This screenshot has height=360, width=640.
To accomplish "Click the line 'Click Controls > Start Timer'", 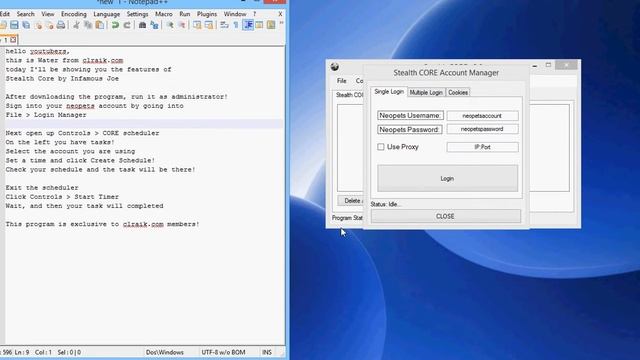I will tap(62, 197).
